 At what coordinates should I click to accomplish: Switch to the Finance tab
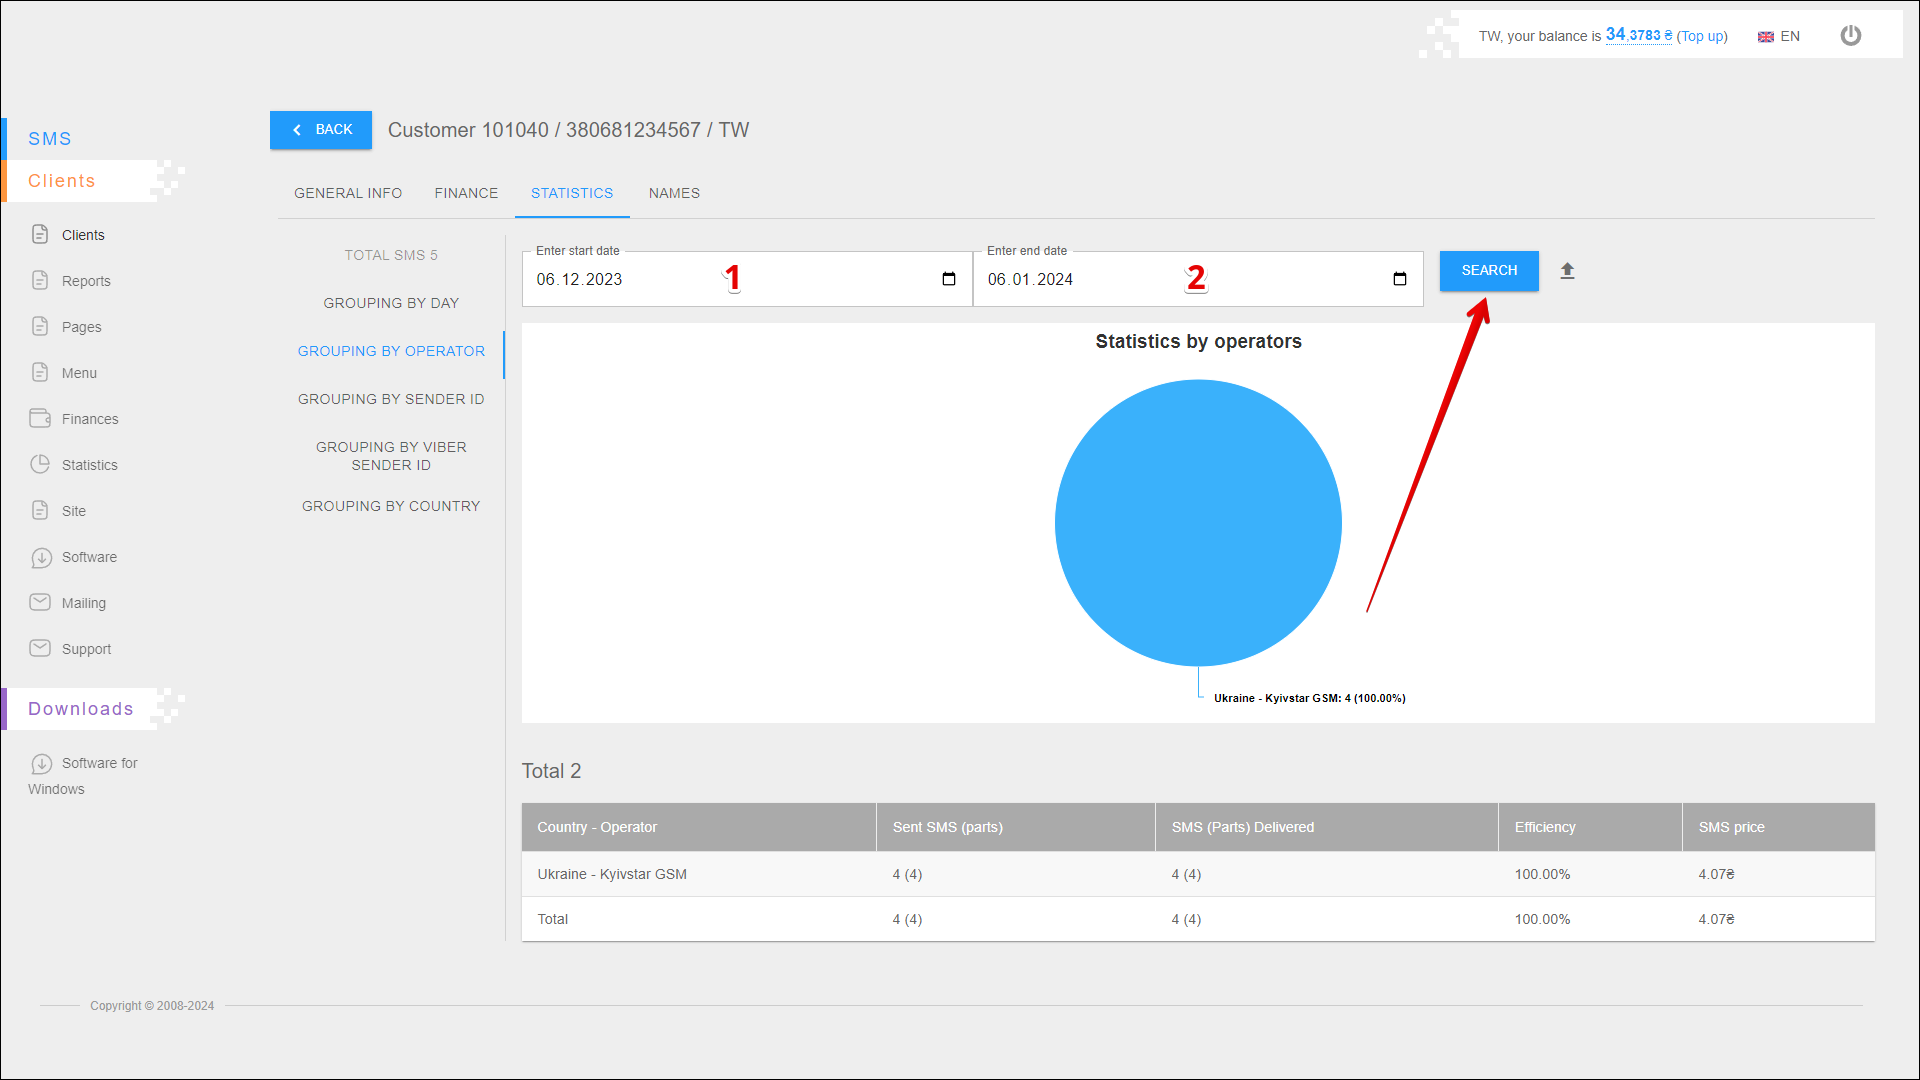point(466,193)
